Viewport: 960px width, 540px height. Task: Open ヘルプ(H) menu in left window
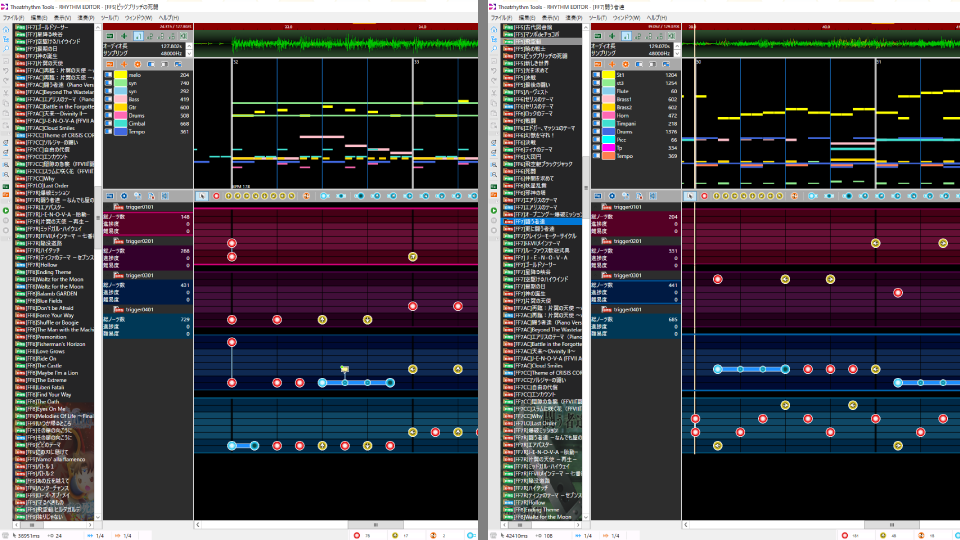pyautogui.click(x=169, y=18)
